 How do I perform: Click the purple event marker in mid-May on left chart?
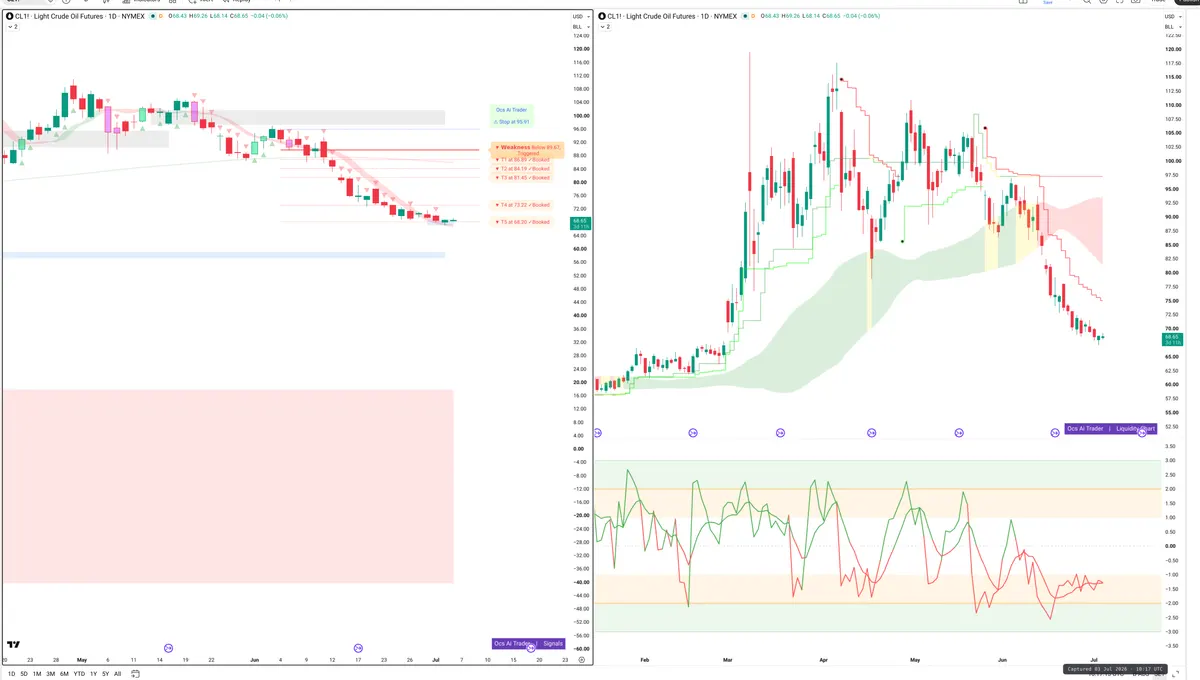(168, 648)
